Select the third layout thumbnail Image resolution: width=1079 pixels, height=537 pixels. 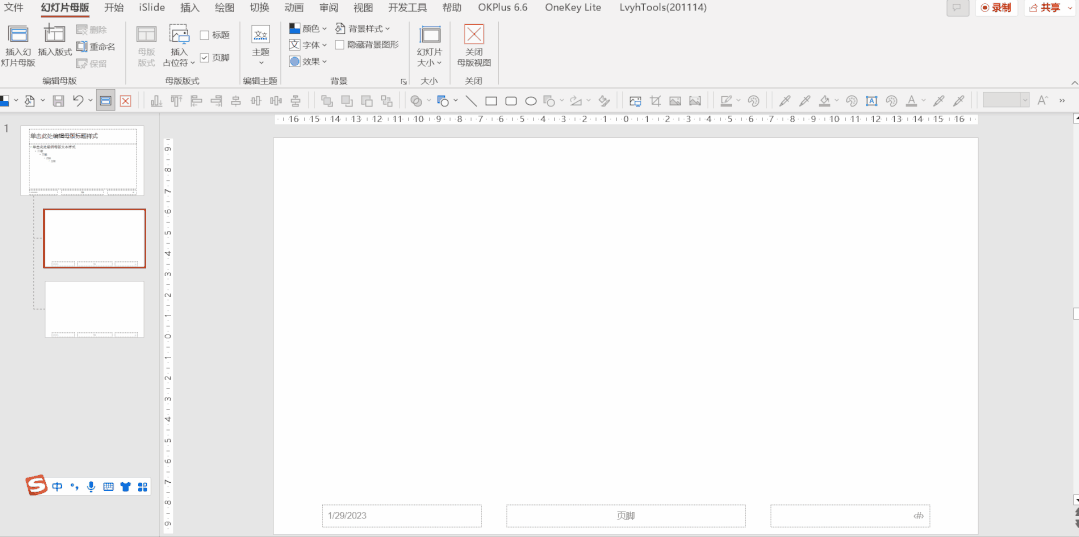click(x=95, y=309)
